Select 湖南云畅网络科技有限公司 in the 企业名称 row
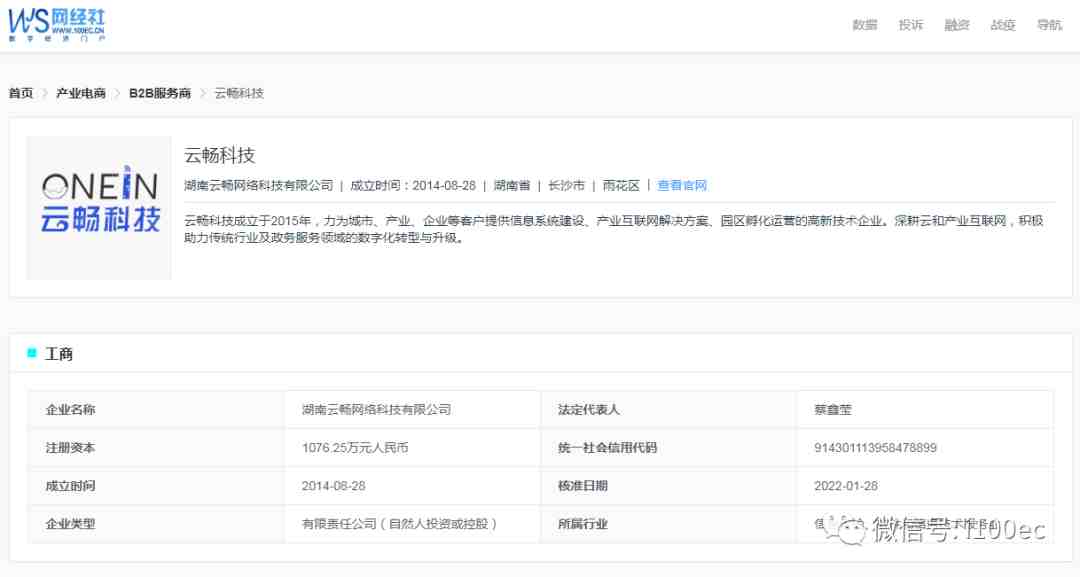The width and height of the screenshot is (1080, 577). 376,410
